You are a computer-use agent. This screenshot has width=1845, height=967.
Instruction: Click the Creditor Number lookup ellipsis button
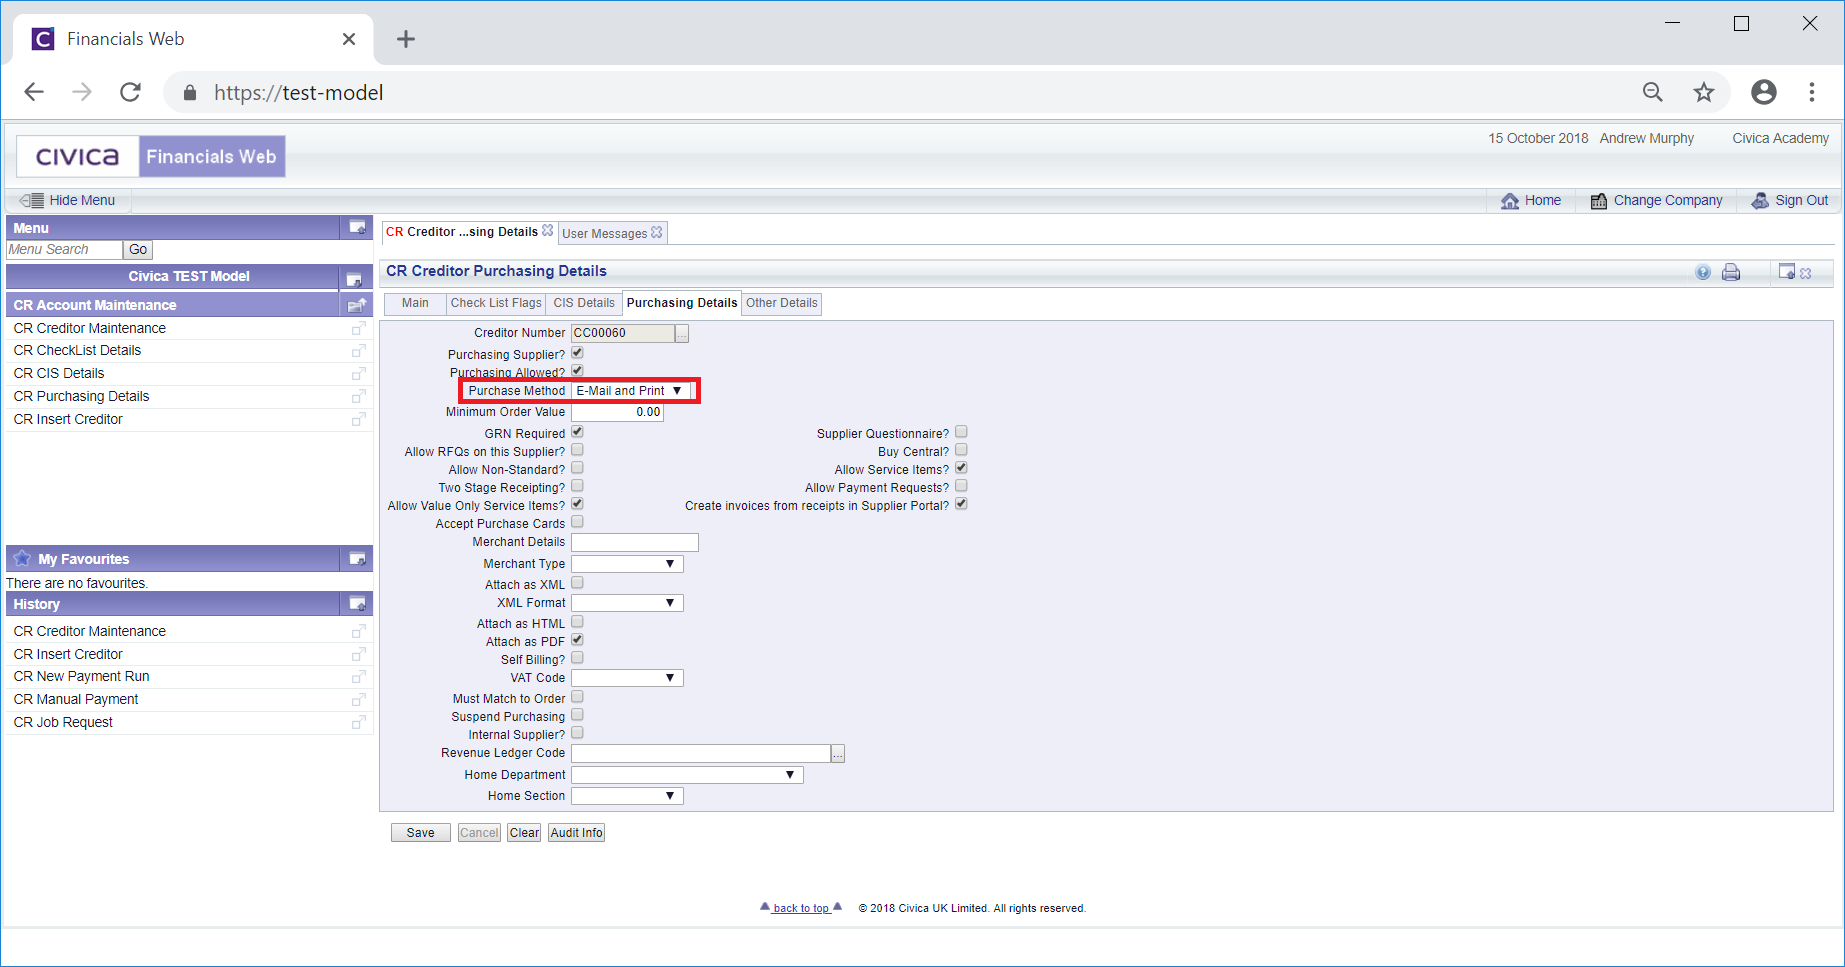click(x=682, y=334)
